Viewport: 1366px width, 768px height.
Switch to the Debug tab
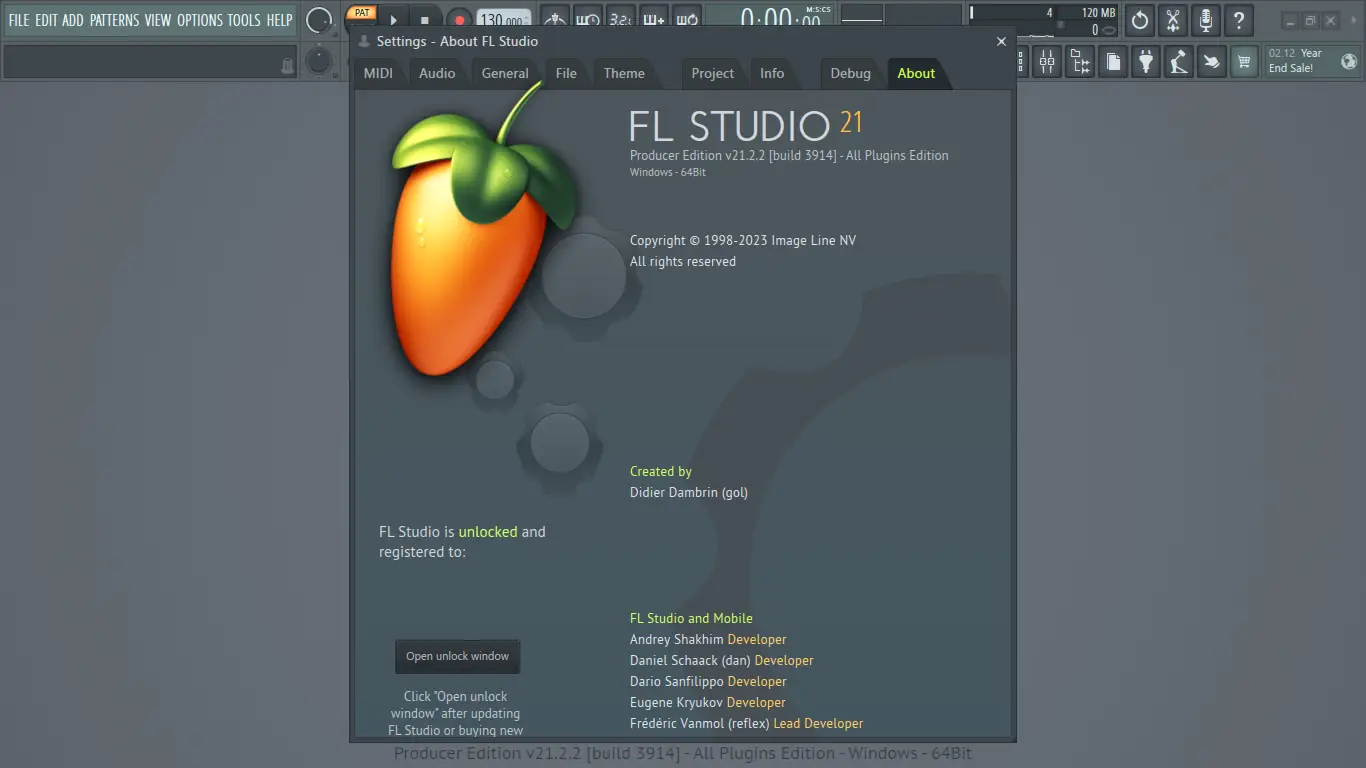851,73
